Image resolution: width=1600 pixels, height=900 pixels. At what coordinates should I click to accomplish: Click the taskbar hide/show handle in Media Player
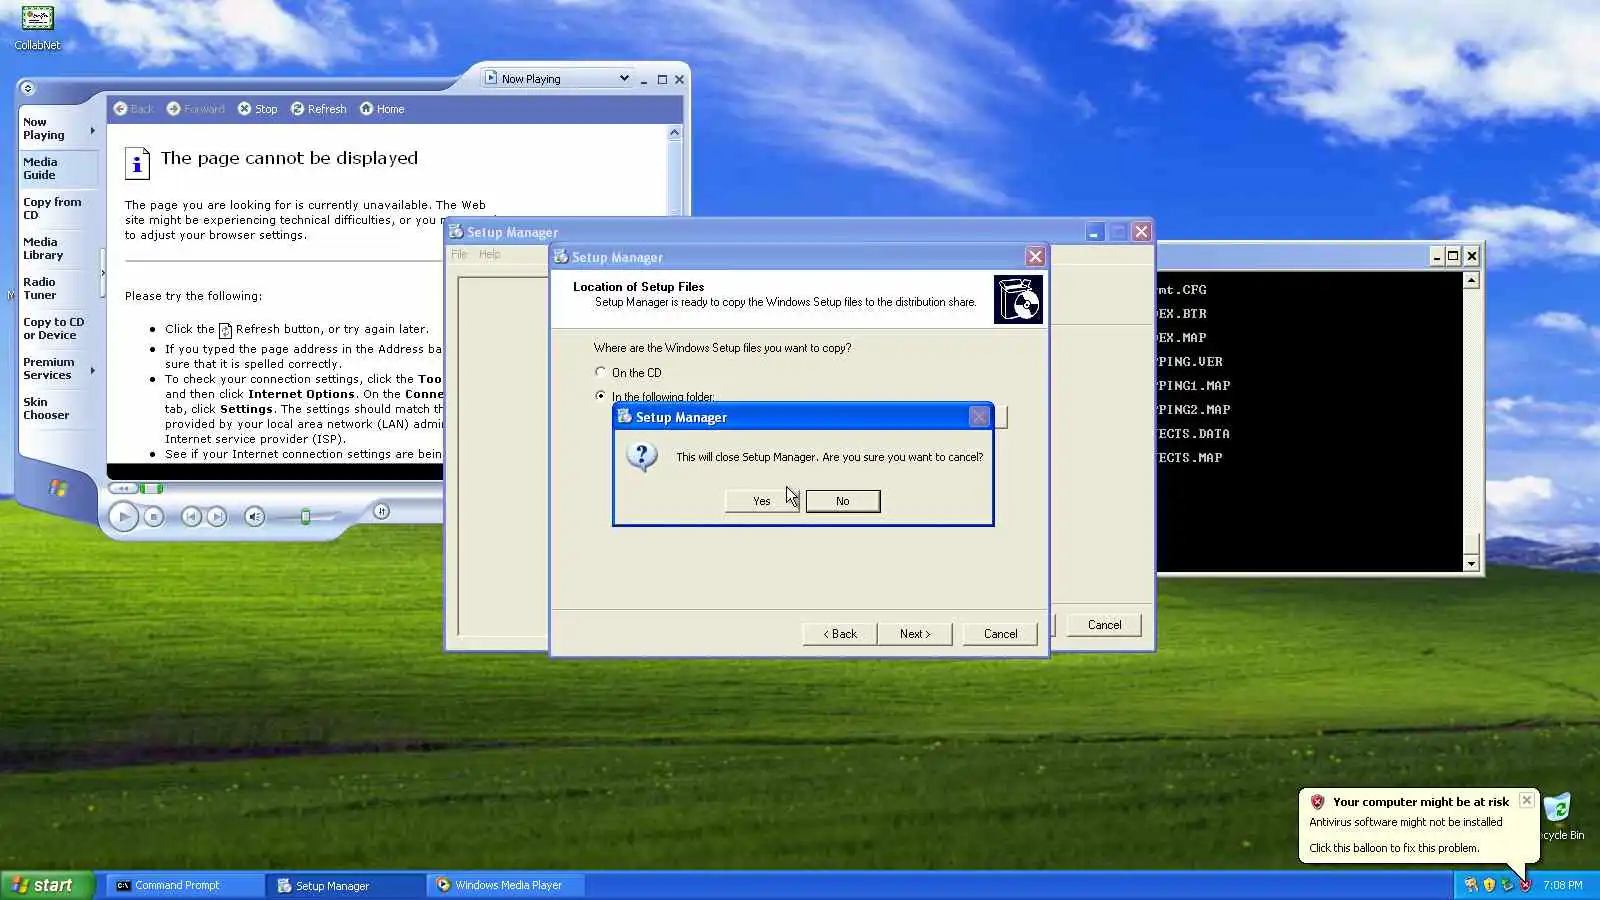pyautogui.click(x=102, y=273)
